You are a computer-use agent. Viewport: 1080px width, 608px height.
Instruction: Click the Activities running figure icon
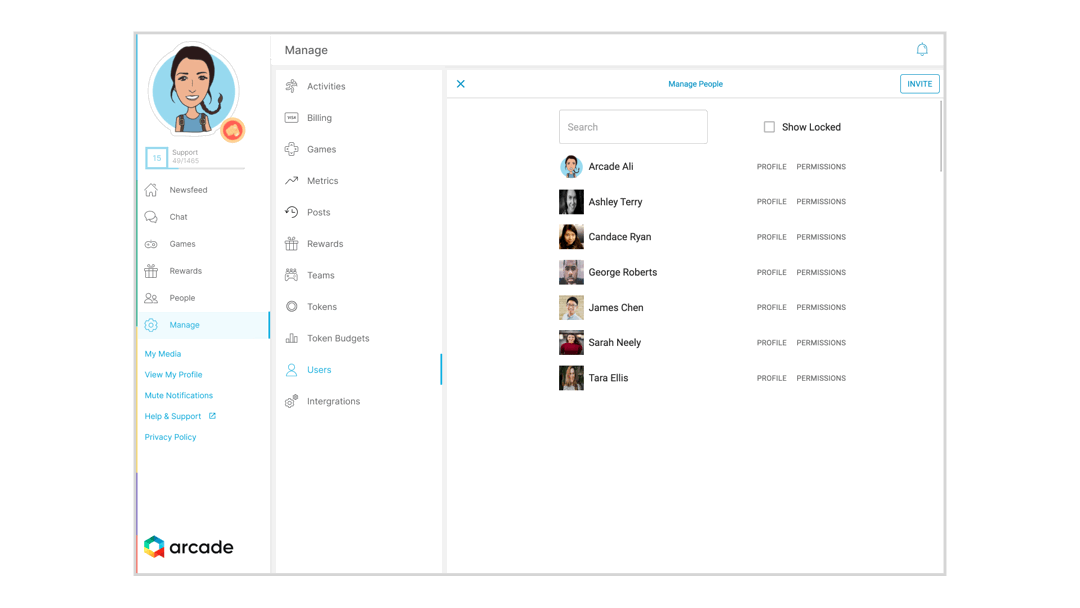click(291, 86)
